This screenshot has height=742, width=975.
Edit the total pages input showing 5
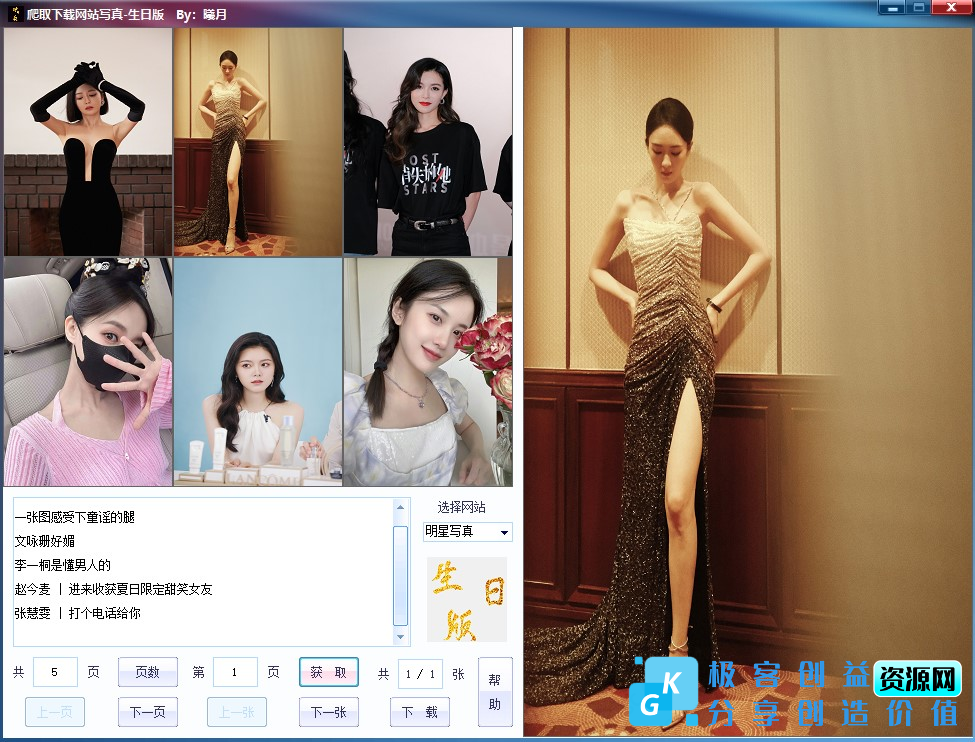coord(55,672)
